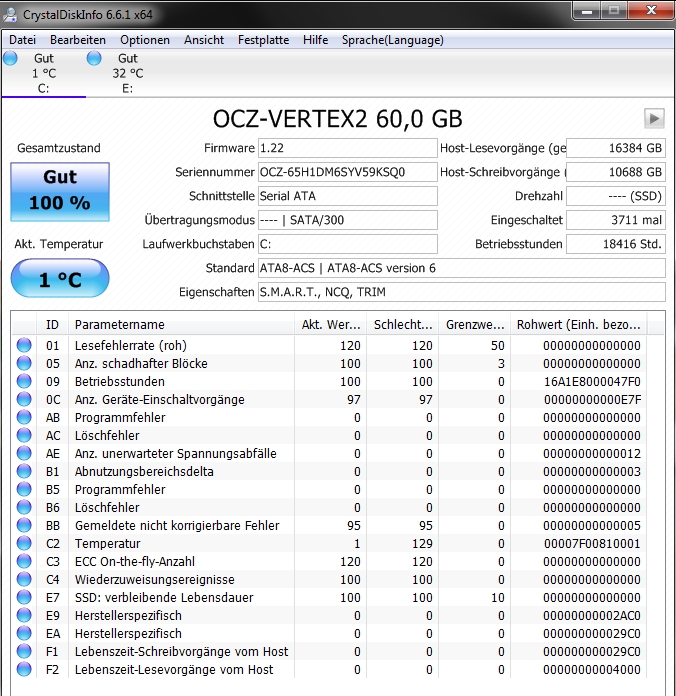
Task: Click the Laufwerkbuchstaben field C:
Action: click(348, 244)
